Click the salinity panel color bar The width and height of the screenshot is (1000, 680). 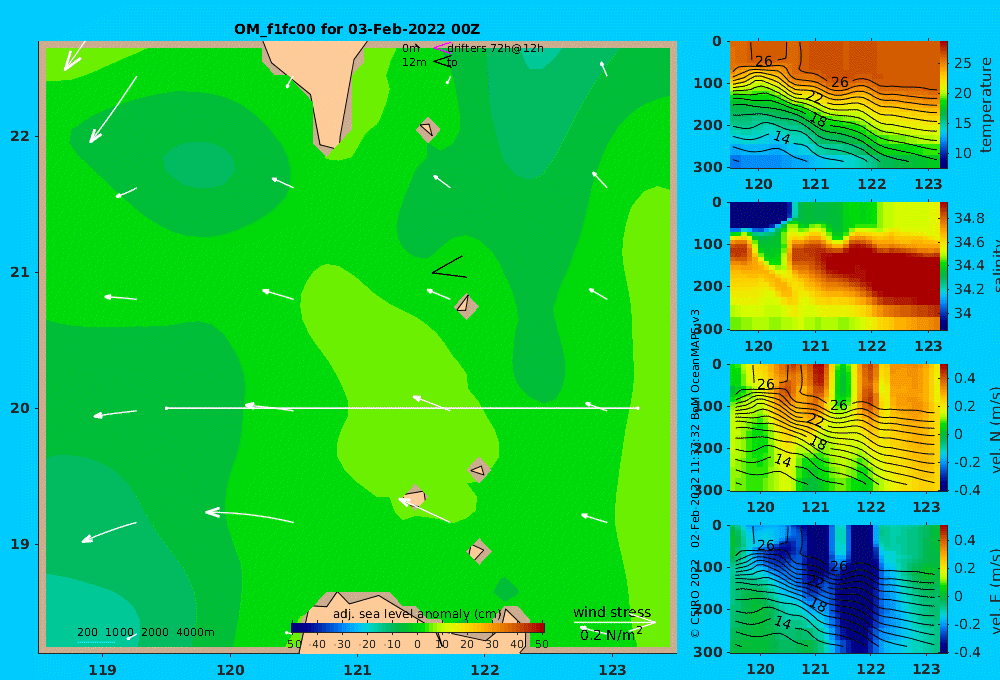(x=943, y=266)
